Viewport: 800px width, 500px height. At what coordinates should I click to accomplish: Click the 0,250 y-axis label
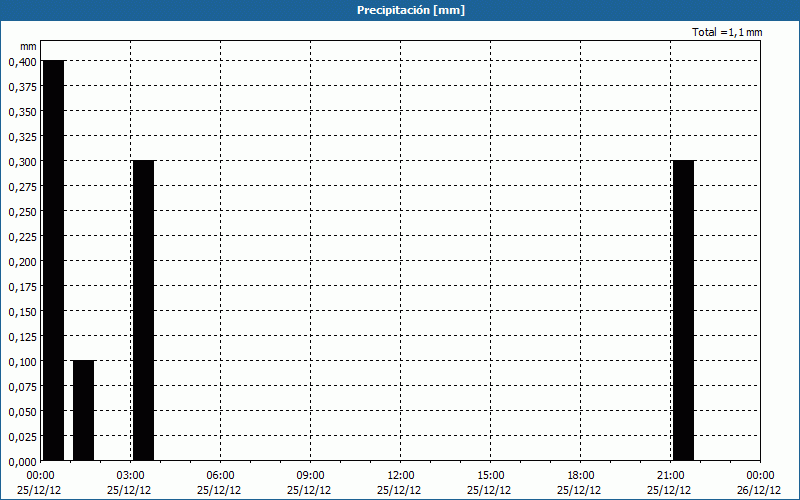pos(22,212)
